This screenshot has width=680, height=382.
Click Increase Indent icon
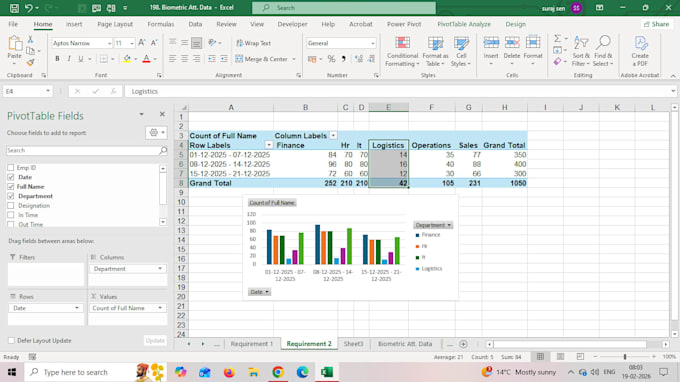pyautogui.click(x=224, y=59)
